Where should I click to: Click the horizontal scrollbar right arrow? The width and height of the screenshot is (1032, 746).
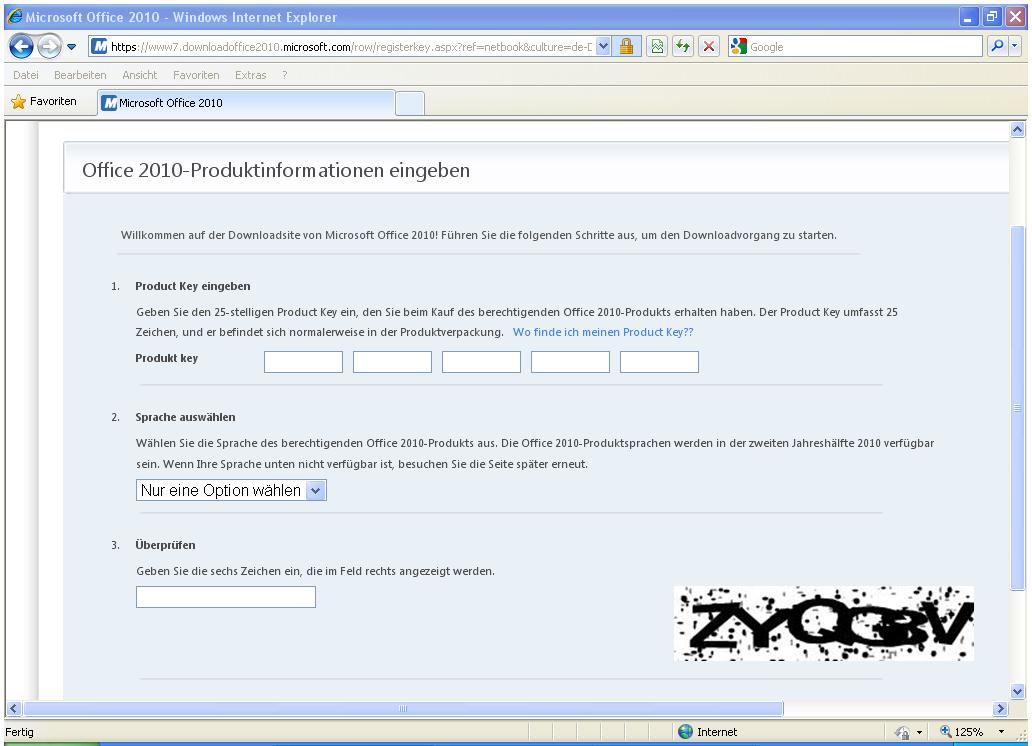(1000, 708)
